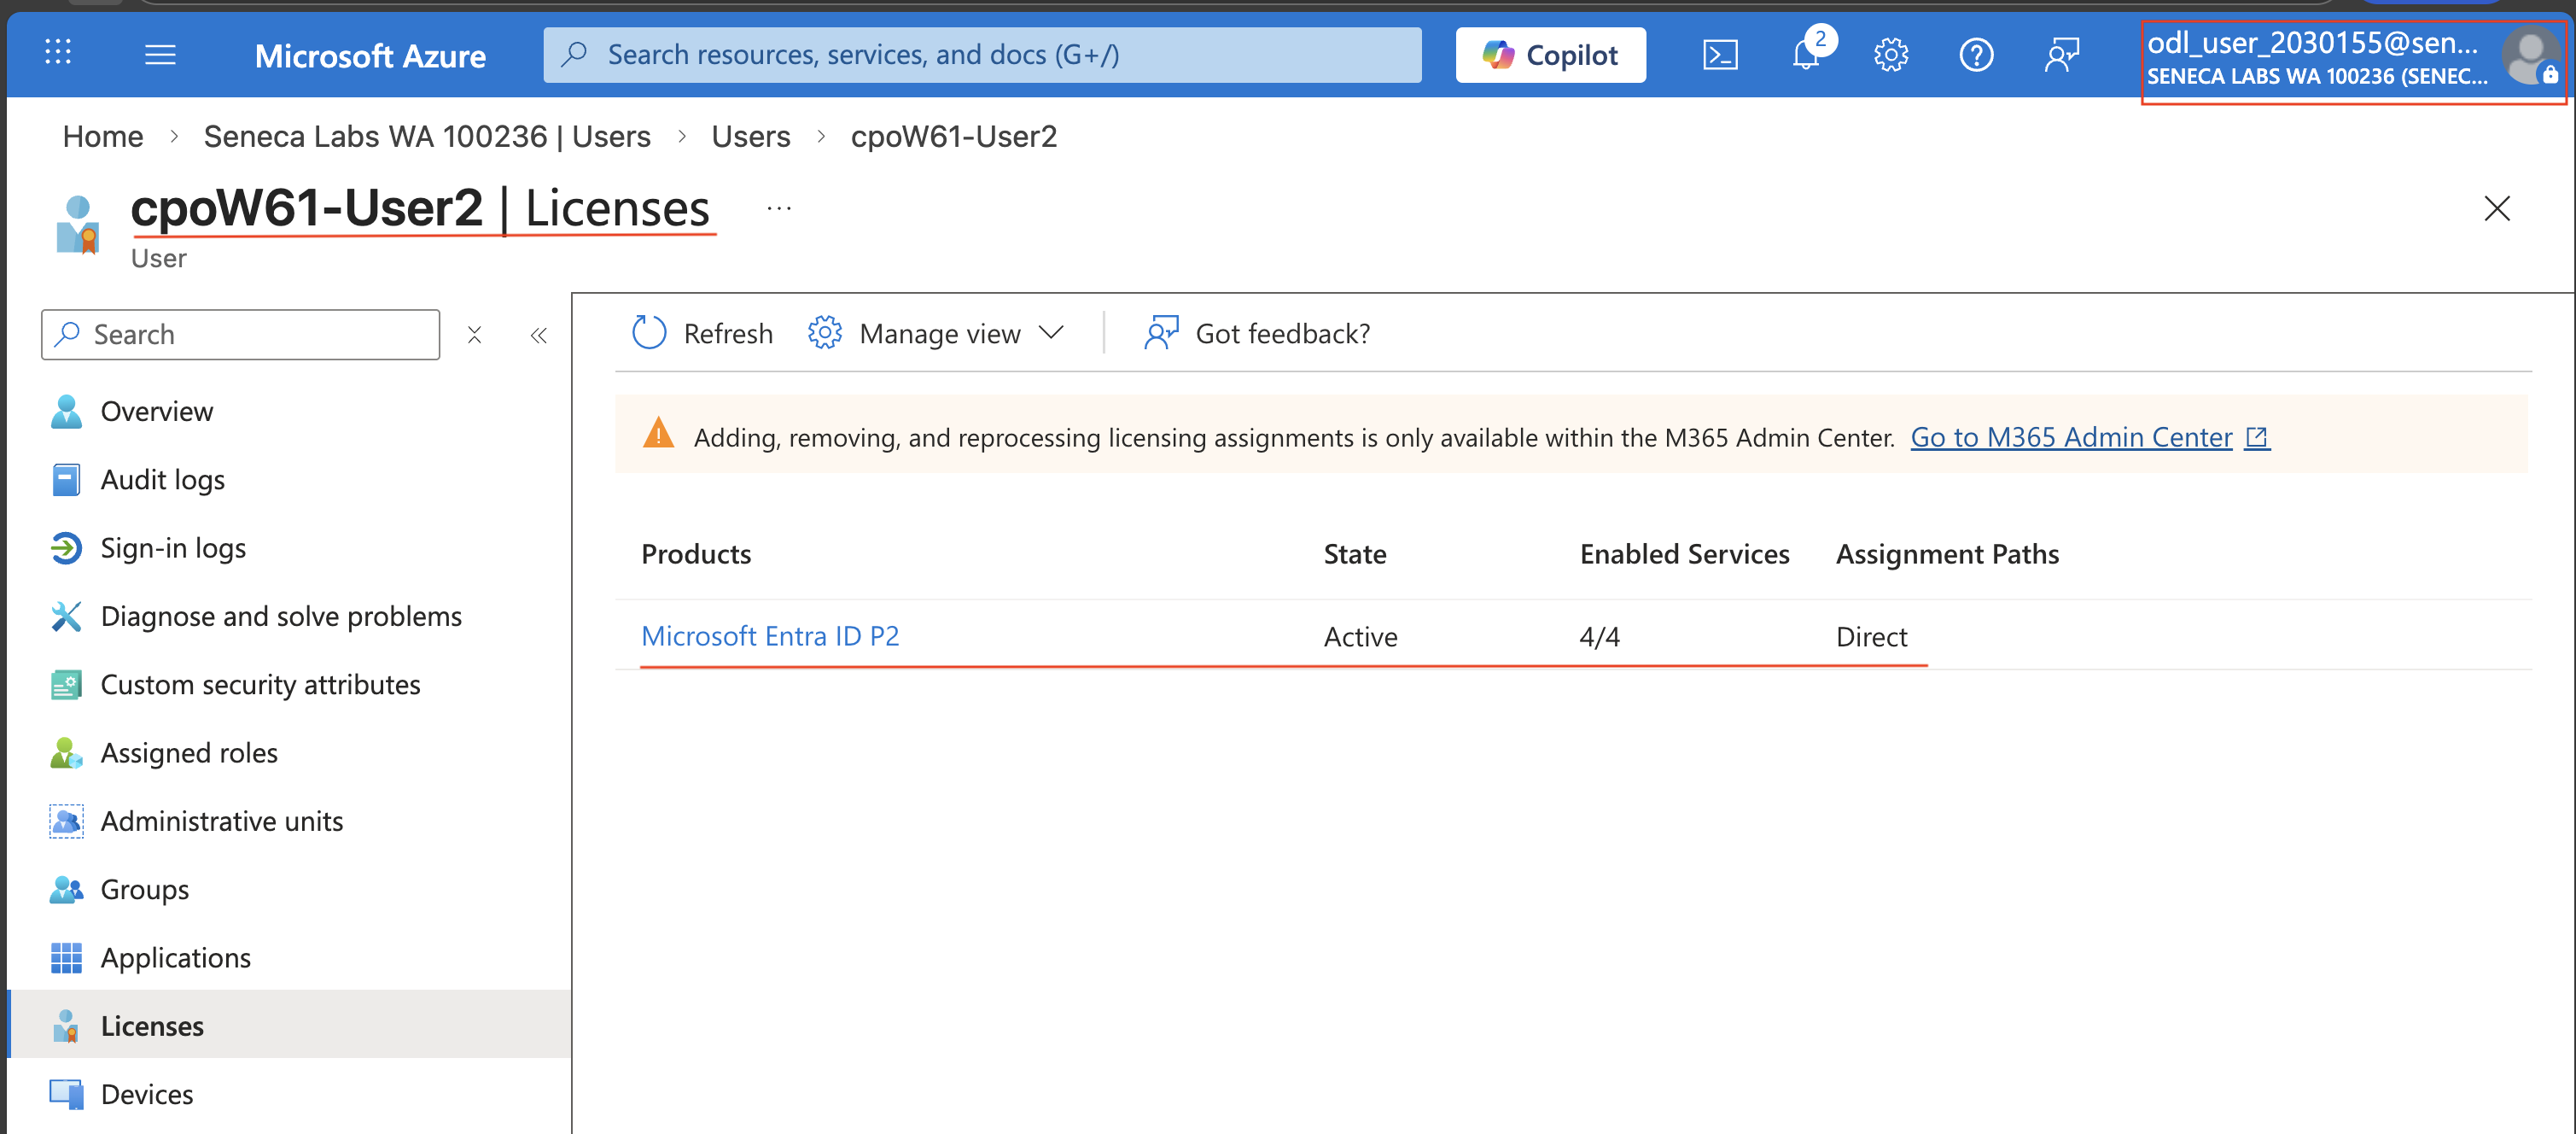This screenshot has height=1134, width=2576.
Task: Clear the sidebar search with X
Action: point(475,334)
